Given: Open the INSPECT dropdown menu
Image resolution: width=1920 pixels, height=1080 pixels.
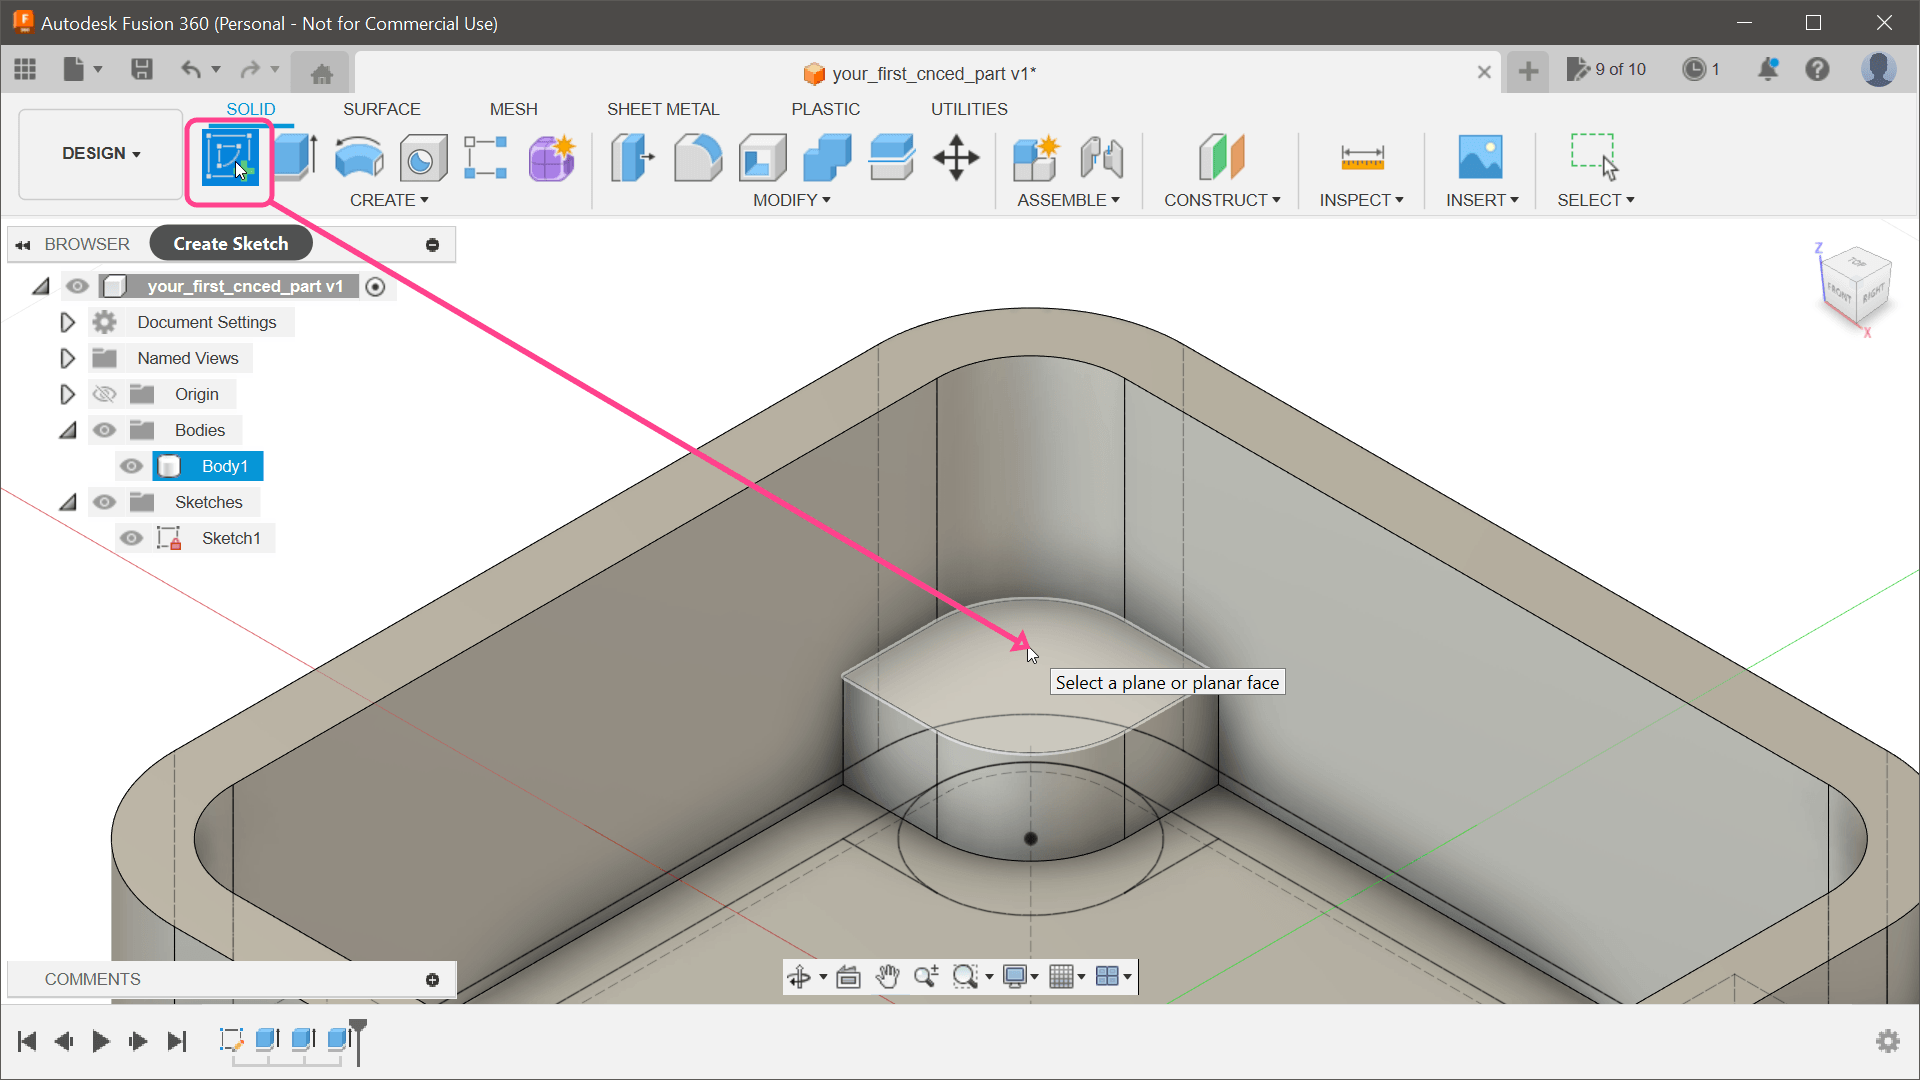Looking at the screenshot, I should coord(1361,200).
